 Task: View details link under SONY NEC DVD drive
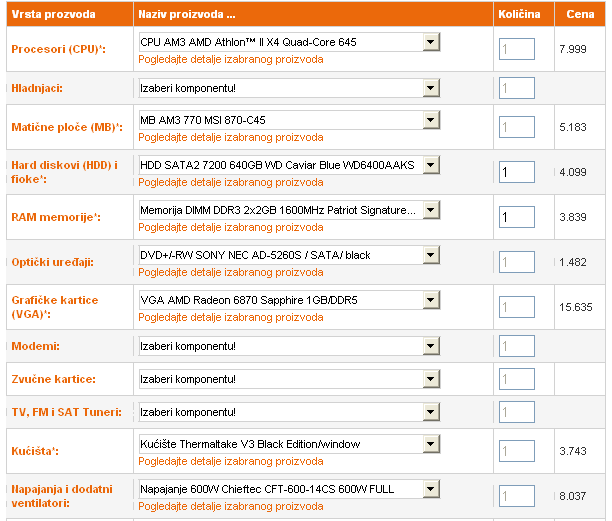(231, 272)
